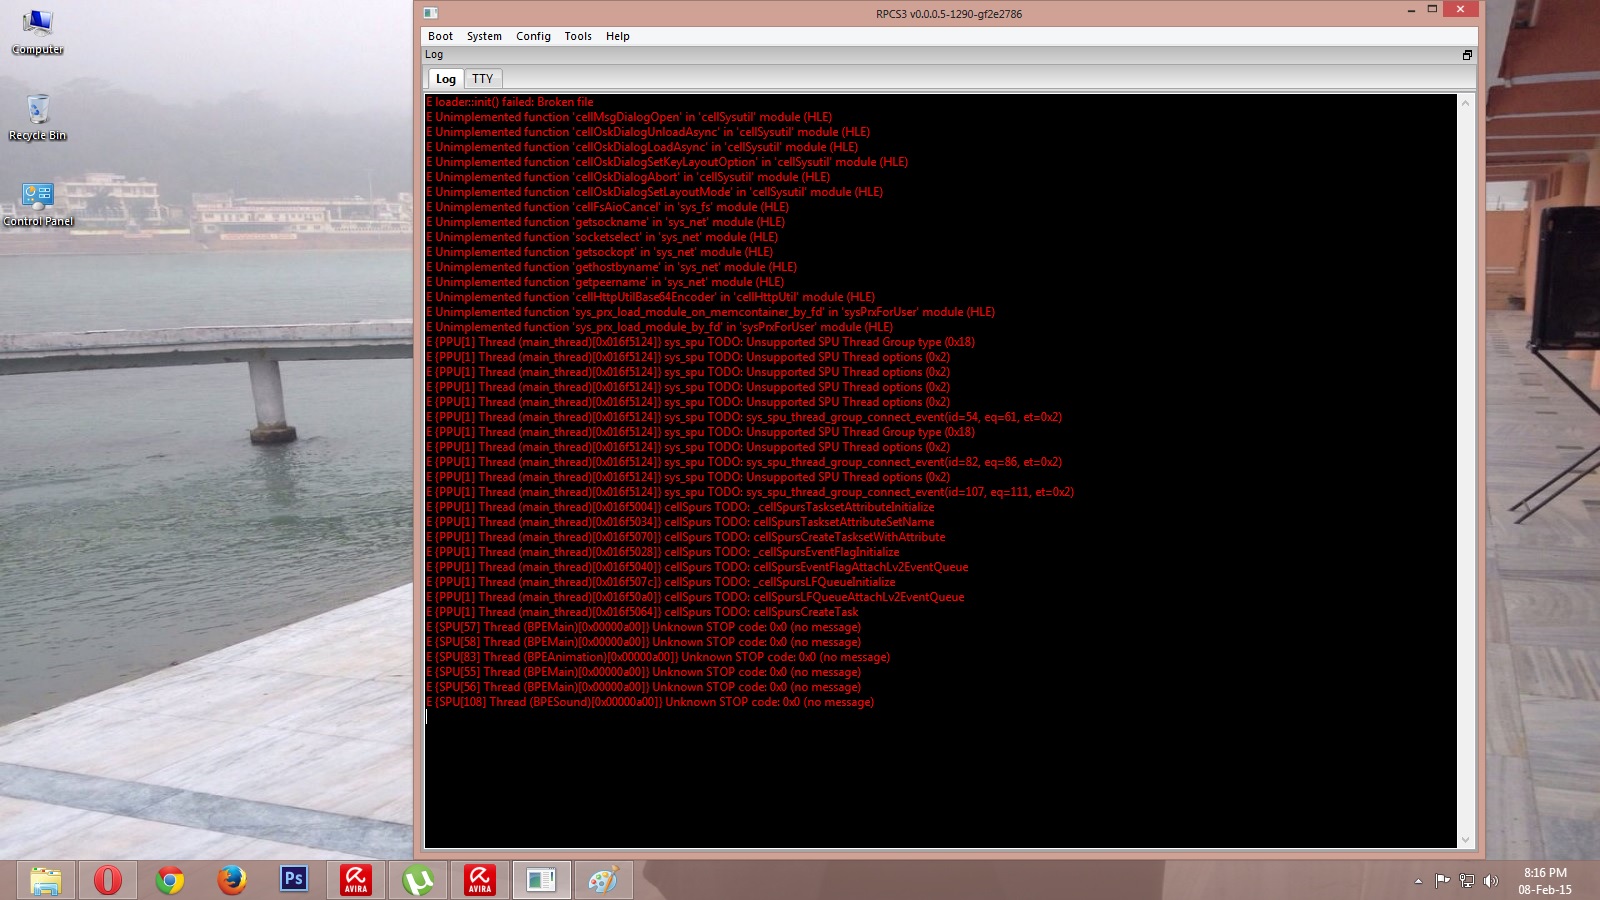This screenshot has width=1600, height=900.
Task: Select the Recycle Bin icon
Action: click(x=37, y=115)
